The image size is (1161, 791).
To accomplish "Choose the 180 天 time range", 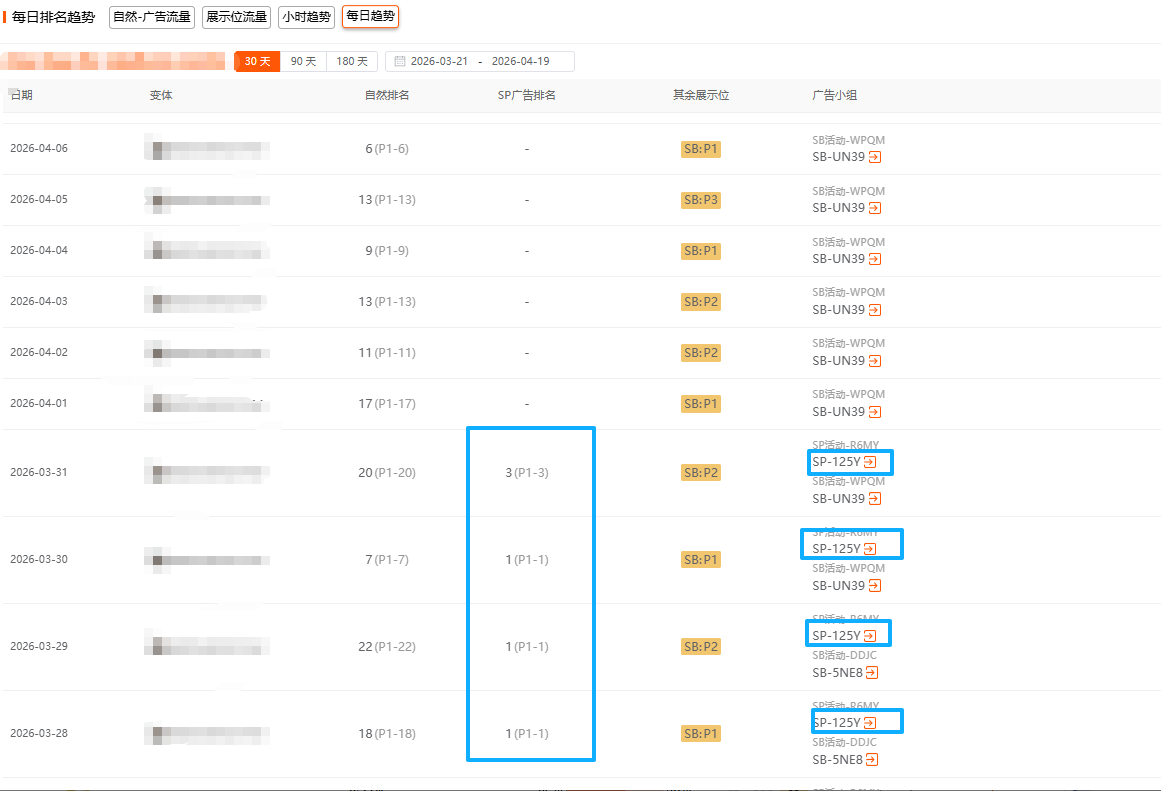I will point(352,62).
